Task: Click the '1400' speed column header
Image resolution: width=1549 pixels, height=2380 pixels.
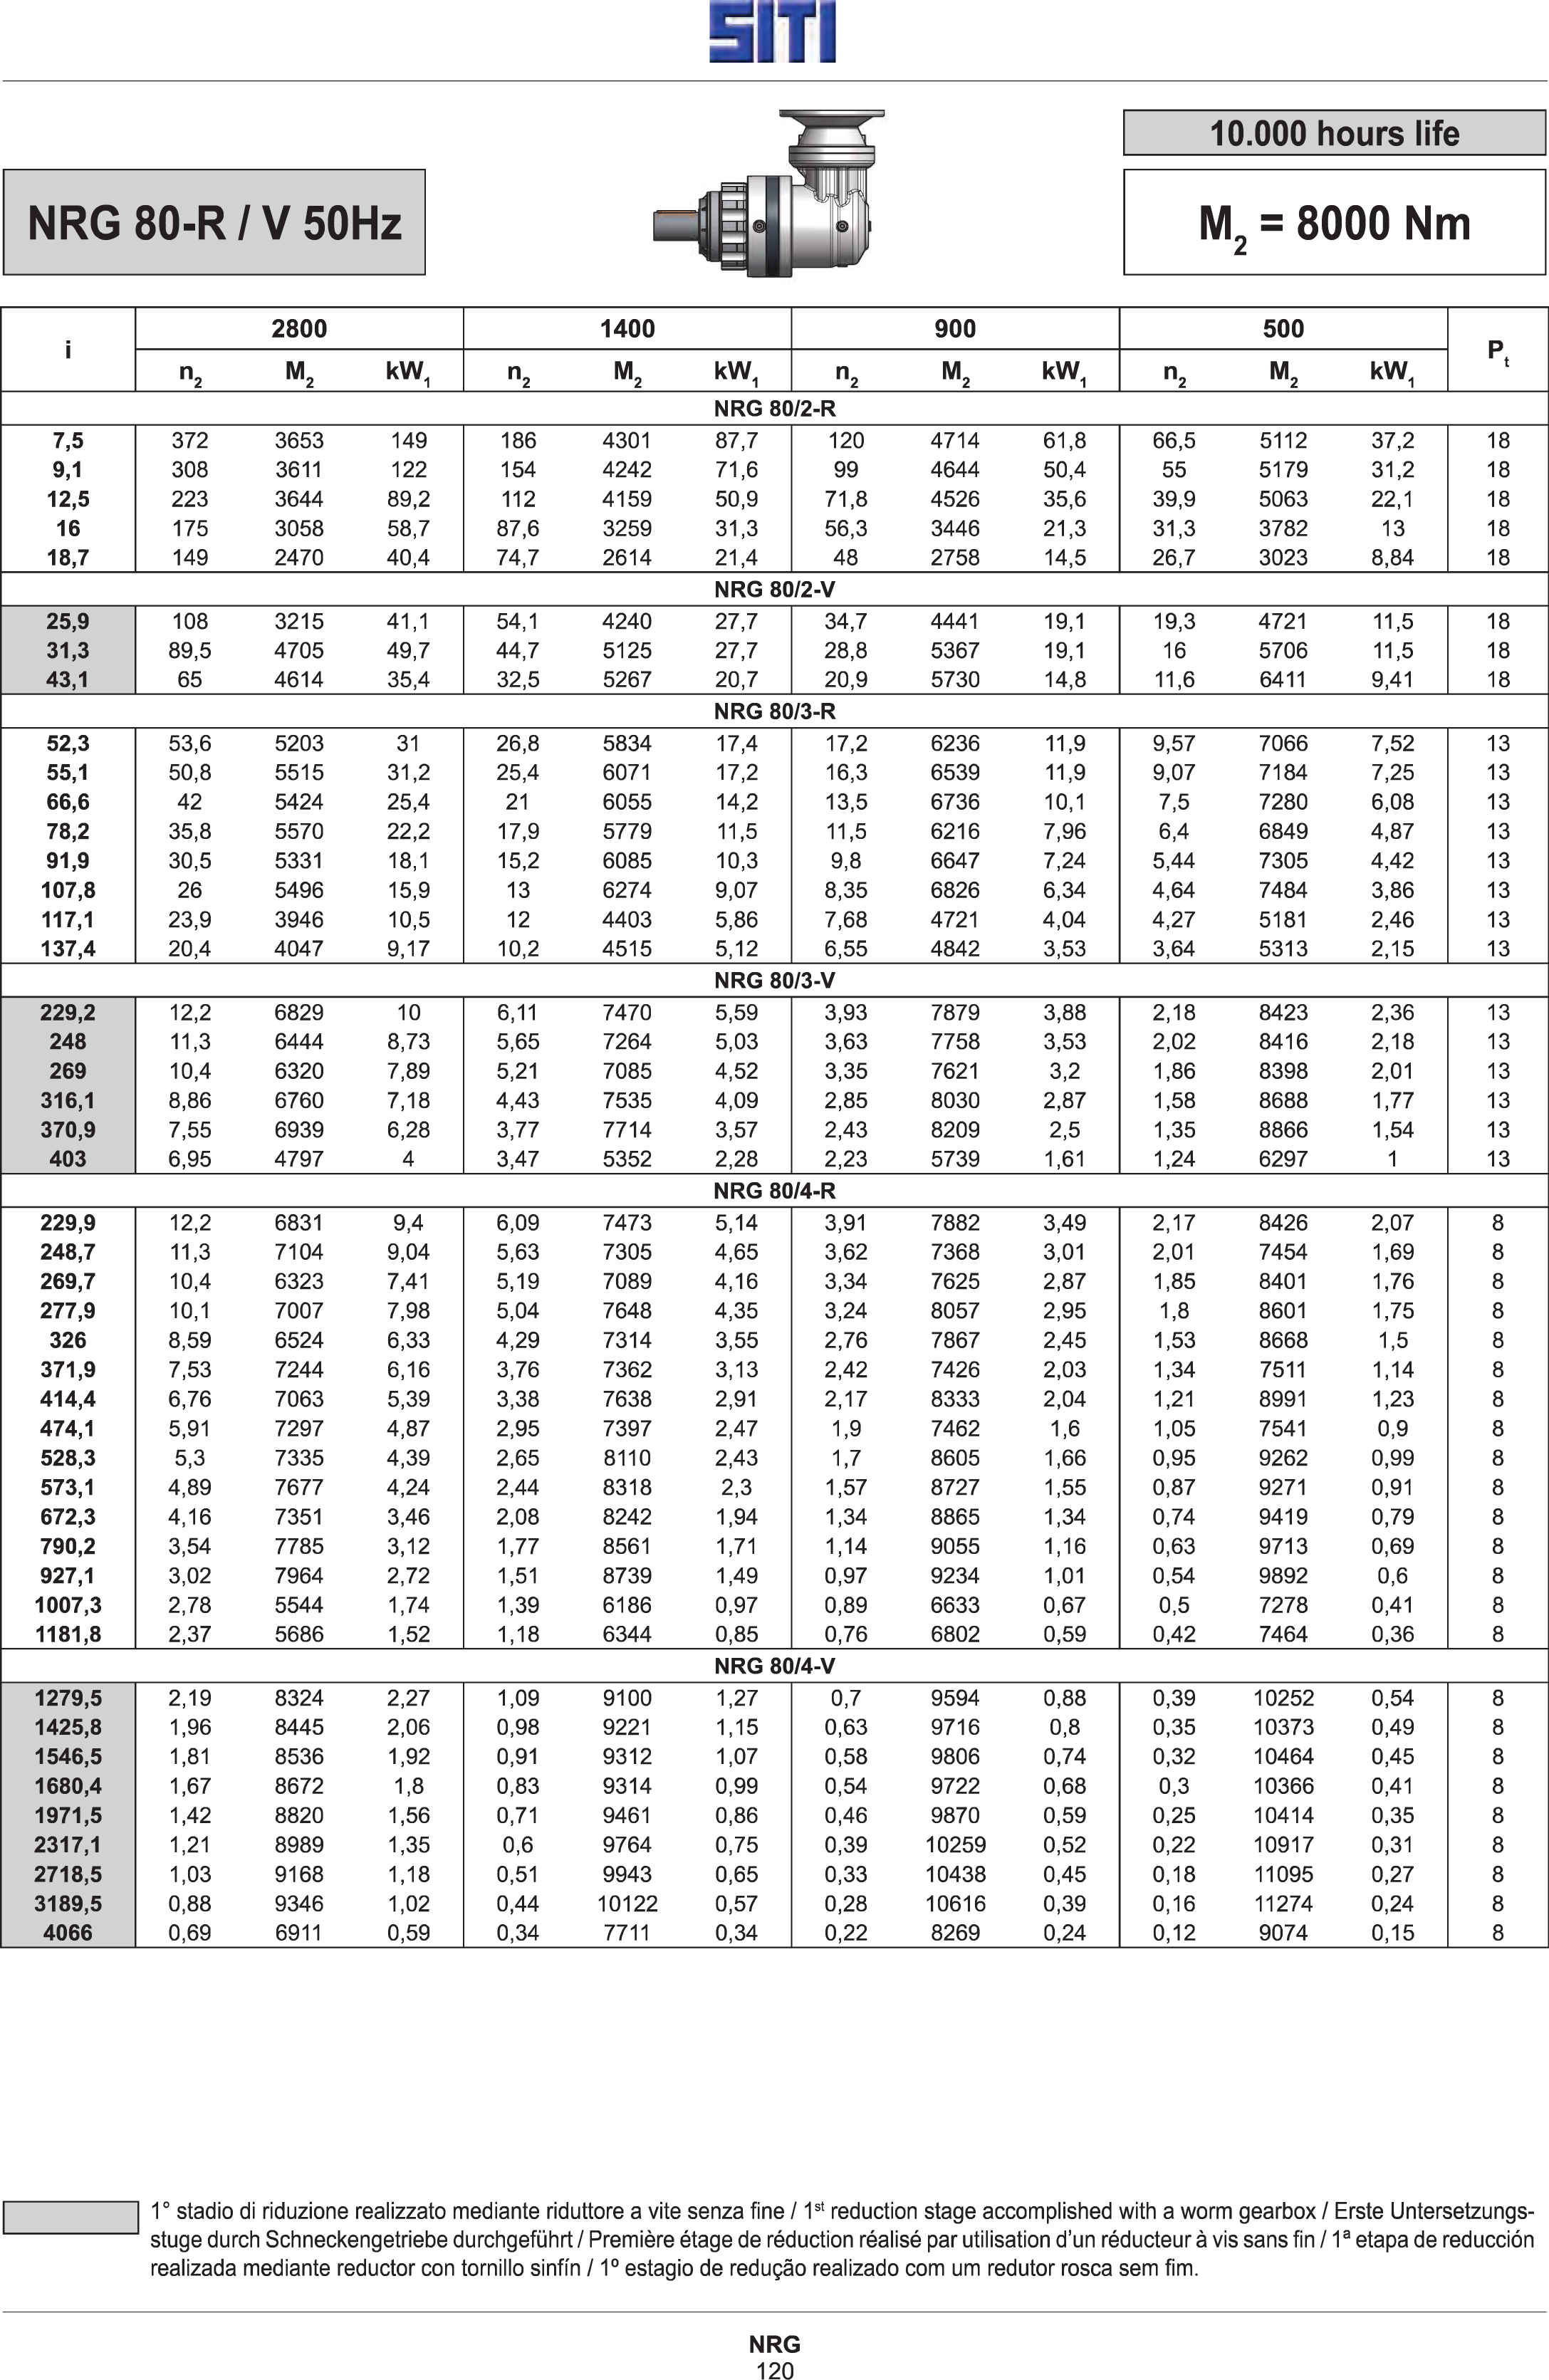Action: pos(627,329)
